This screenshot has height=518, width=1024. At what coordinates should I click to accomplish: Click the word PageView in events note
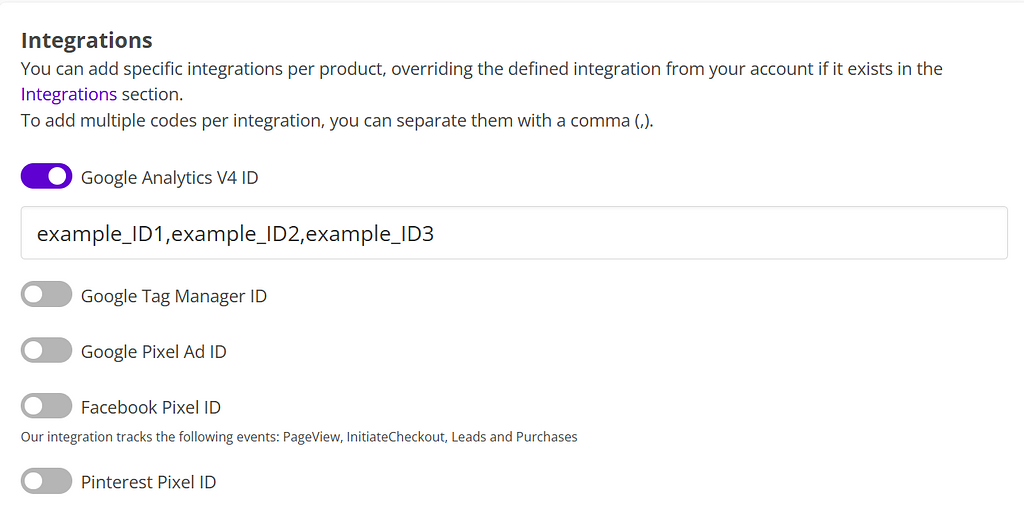coord(309,437)
